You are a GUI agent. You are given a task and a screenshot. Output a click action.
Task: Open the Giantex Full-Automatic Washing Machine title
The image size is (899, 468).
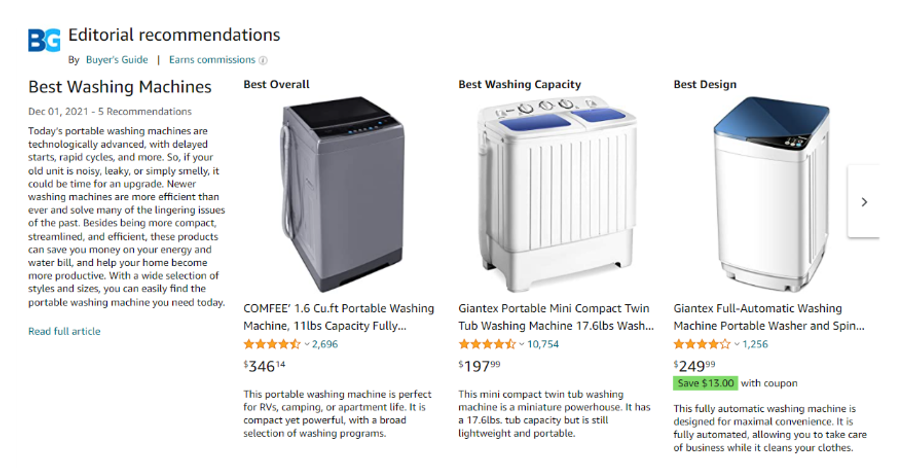coord(769,317)
